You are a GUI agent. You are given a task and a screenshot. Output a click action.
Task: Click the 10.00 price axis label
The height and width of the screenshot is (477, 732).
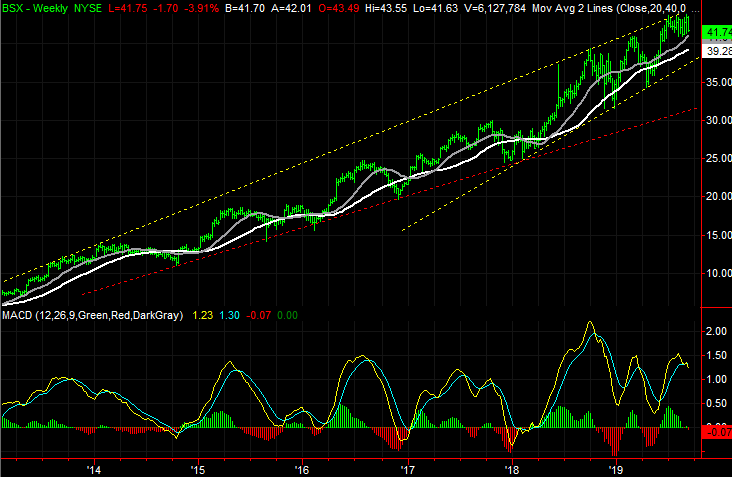click(718, 273)
